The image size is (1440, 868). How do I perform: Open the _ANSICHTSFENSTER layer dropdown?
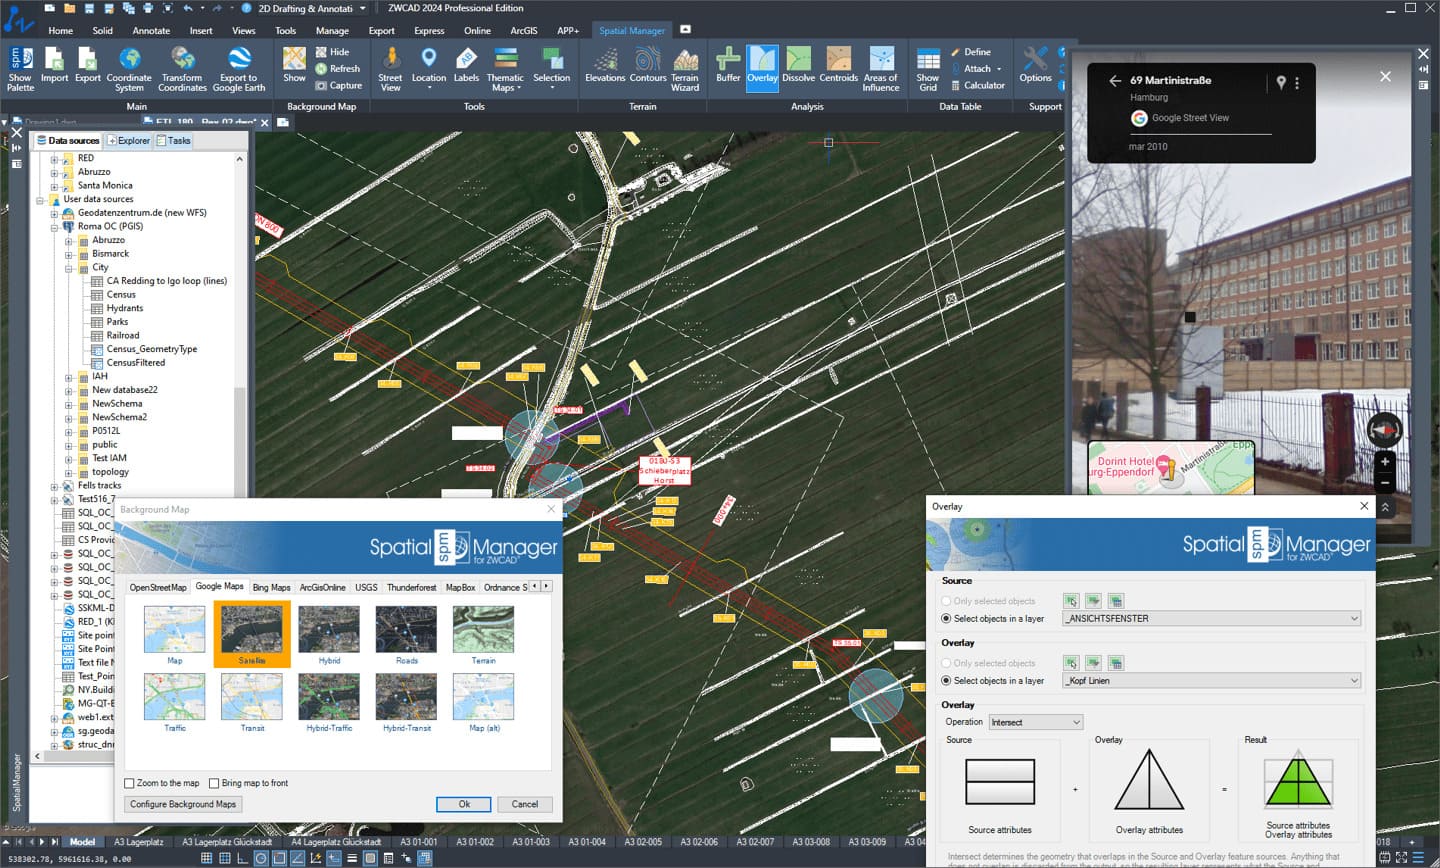[x=1212, y=619]
